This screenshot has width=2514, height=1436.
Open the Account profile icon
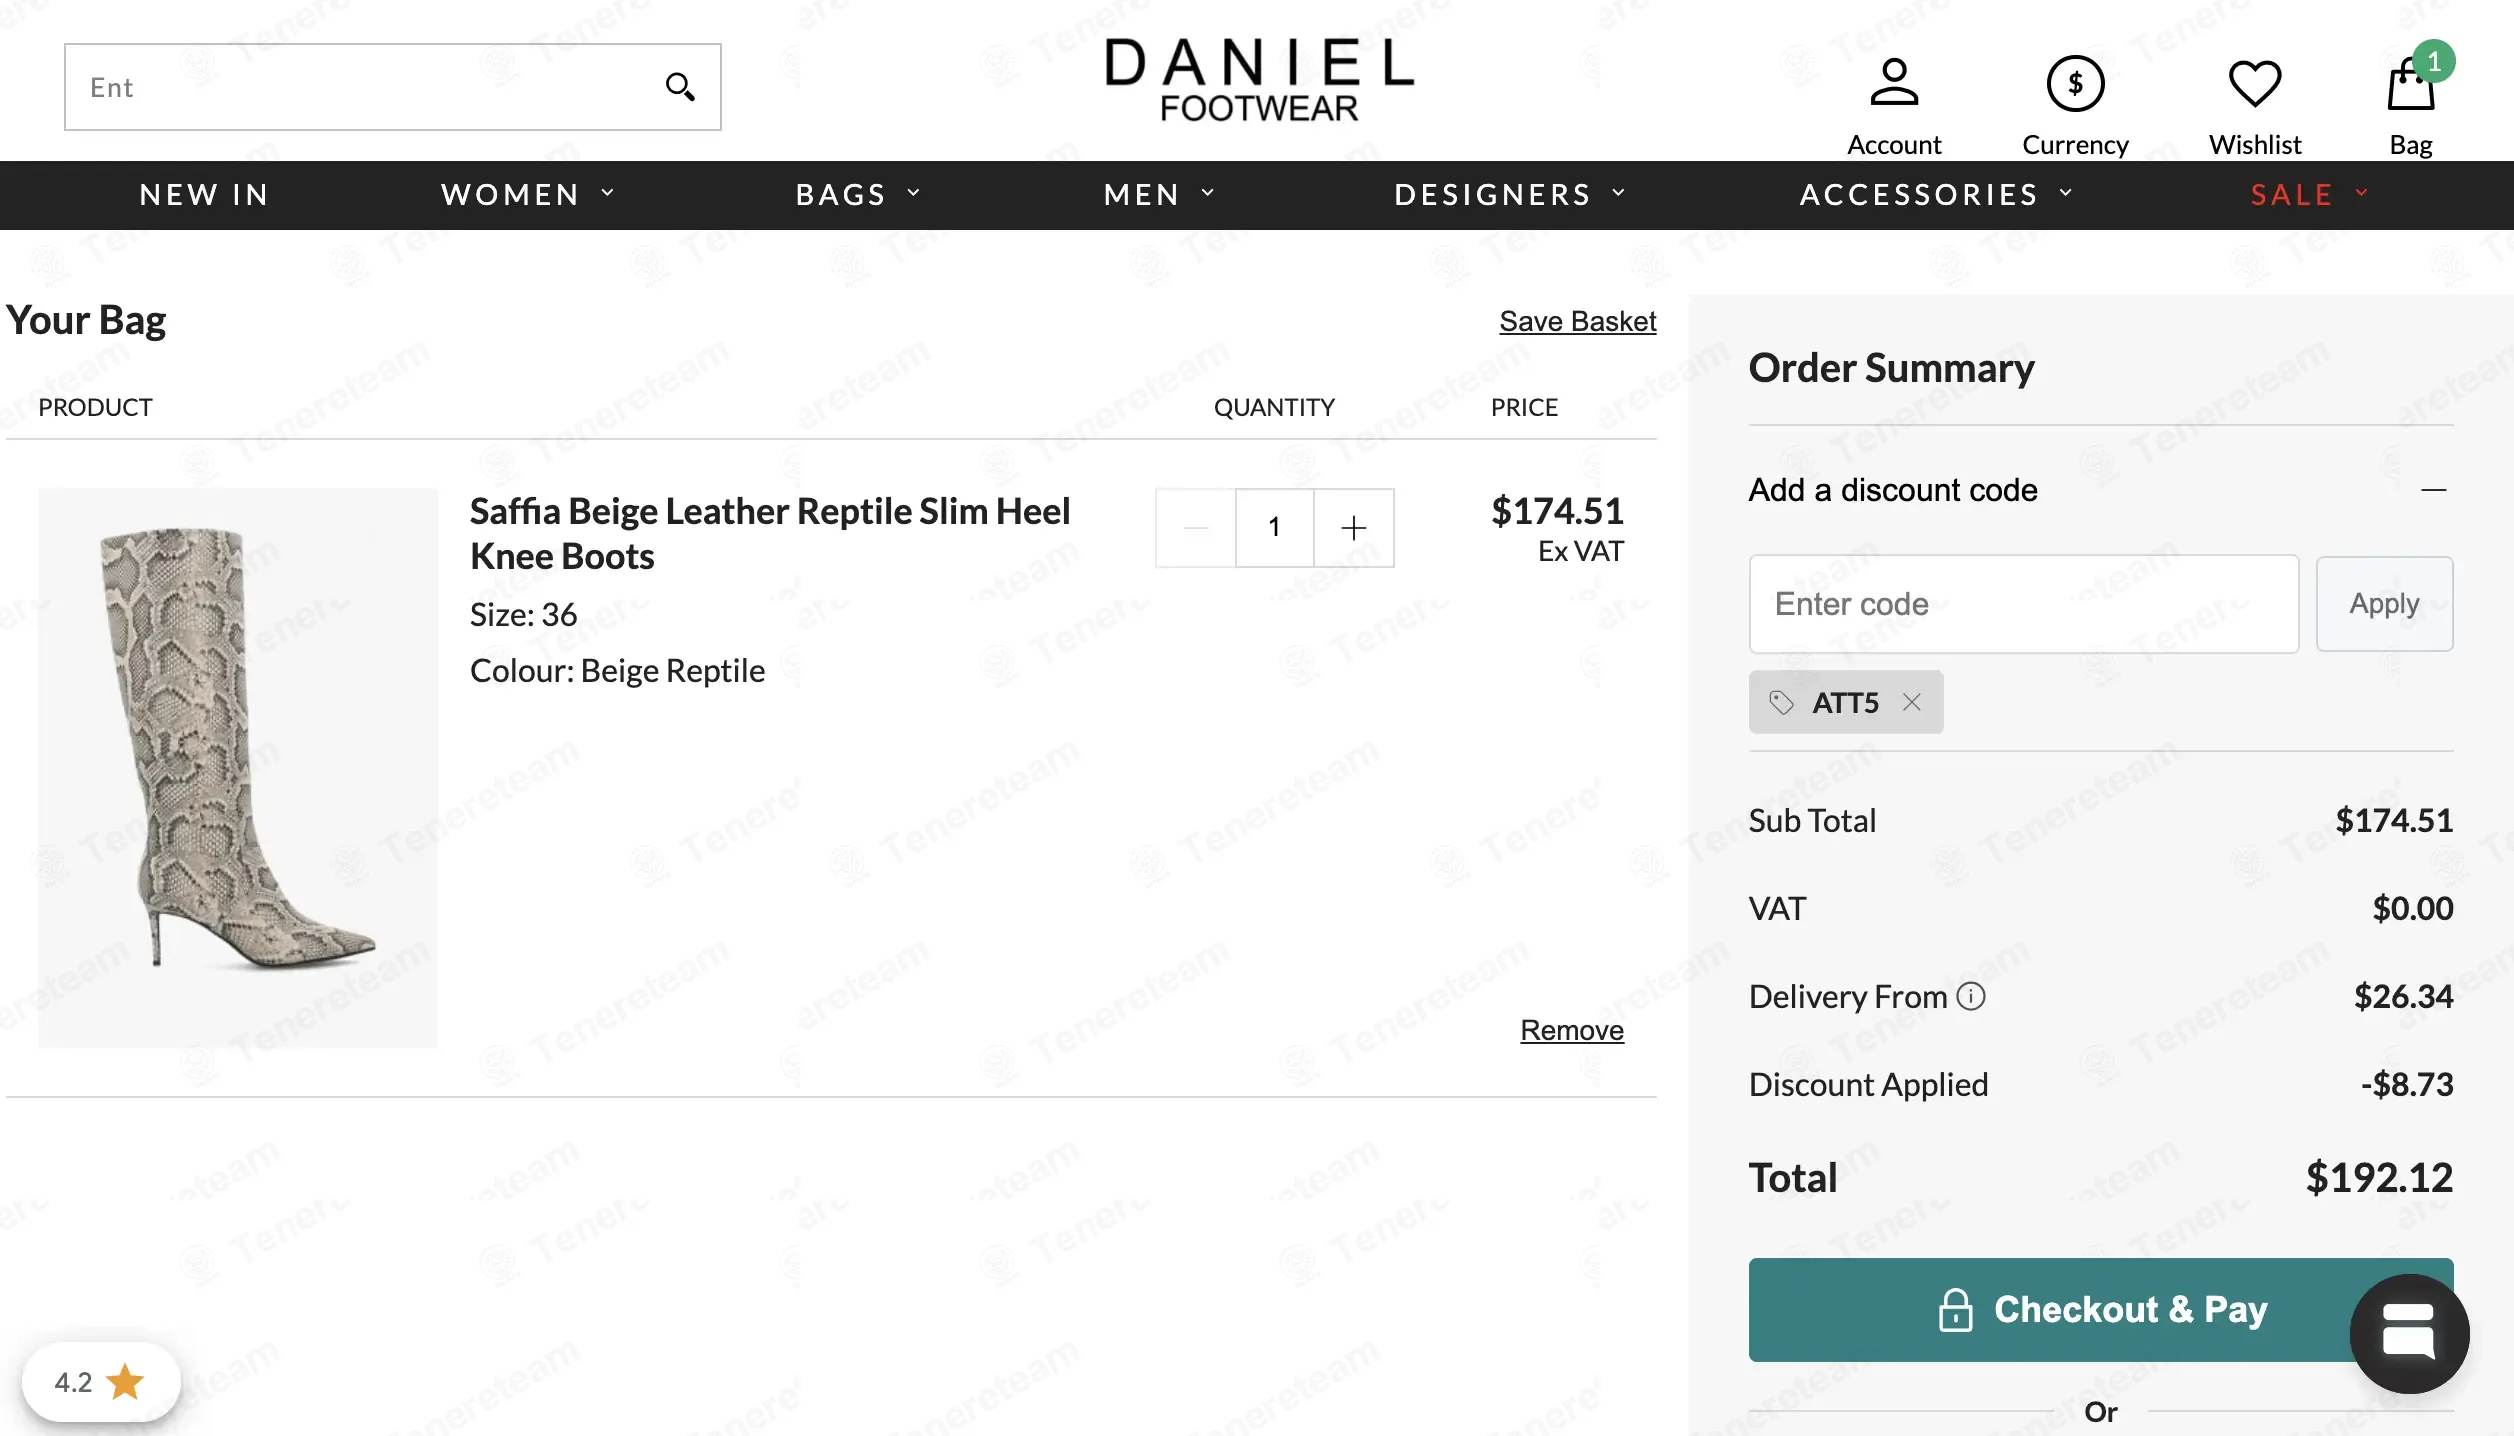pyautogui.click(x=1894, y=83)
